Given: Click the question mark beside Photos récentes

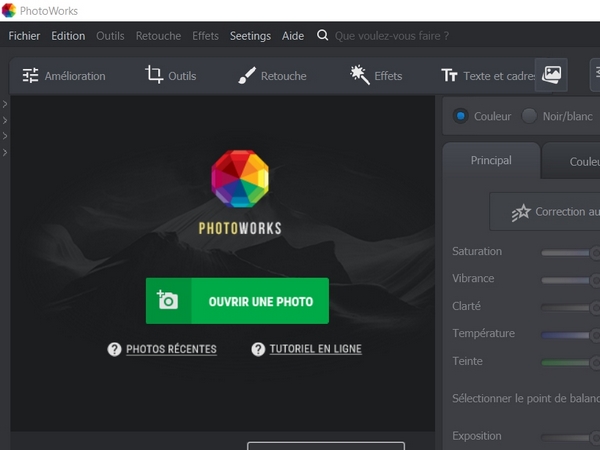Looking at the screenshot, I should 114,349.
